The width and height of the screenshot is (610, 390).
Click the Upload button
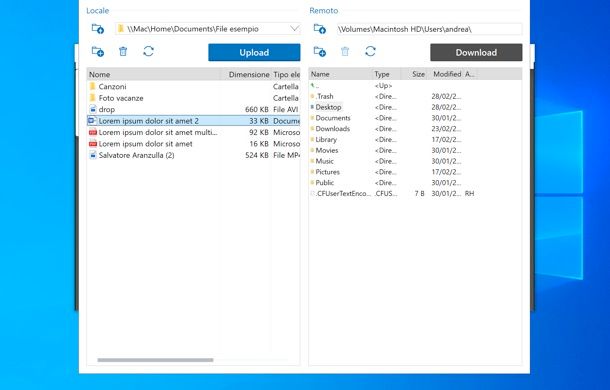pos(254,52)
